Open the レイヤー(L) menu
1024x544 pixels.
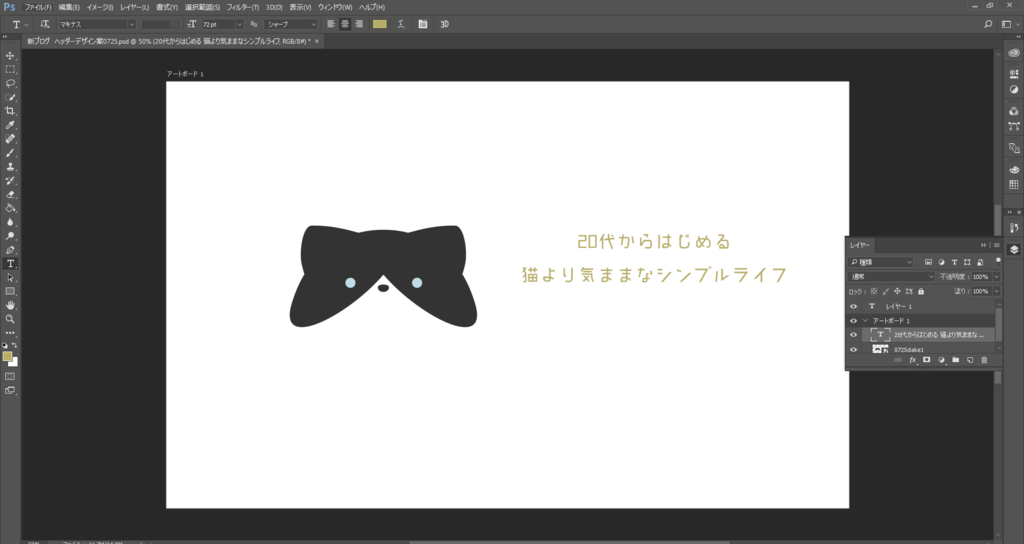click(135, 7)
